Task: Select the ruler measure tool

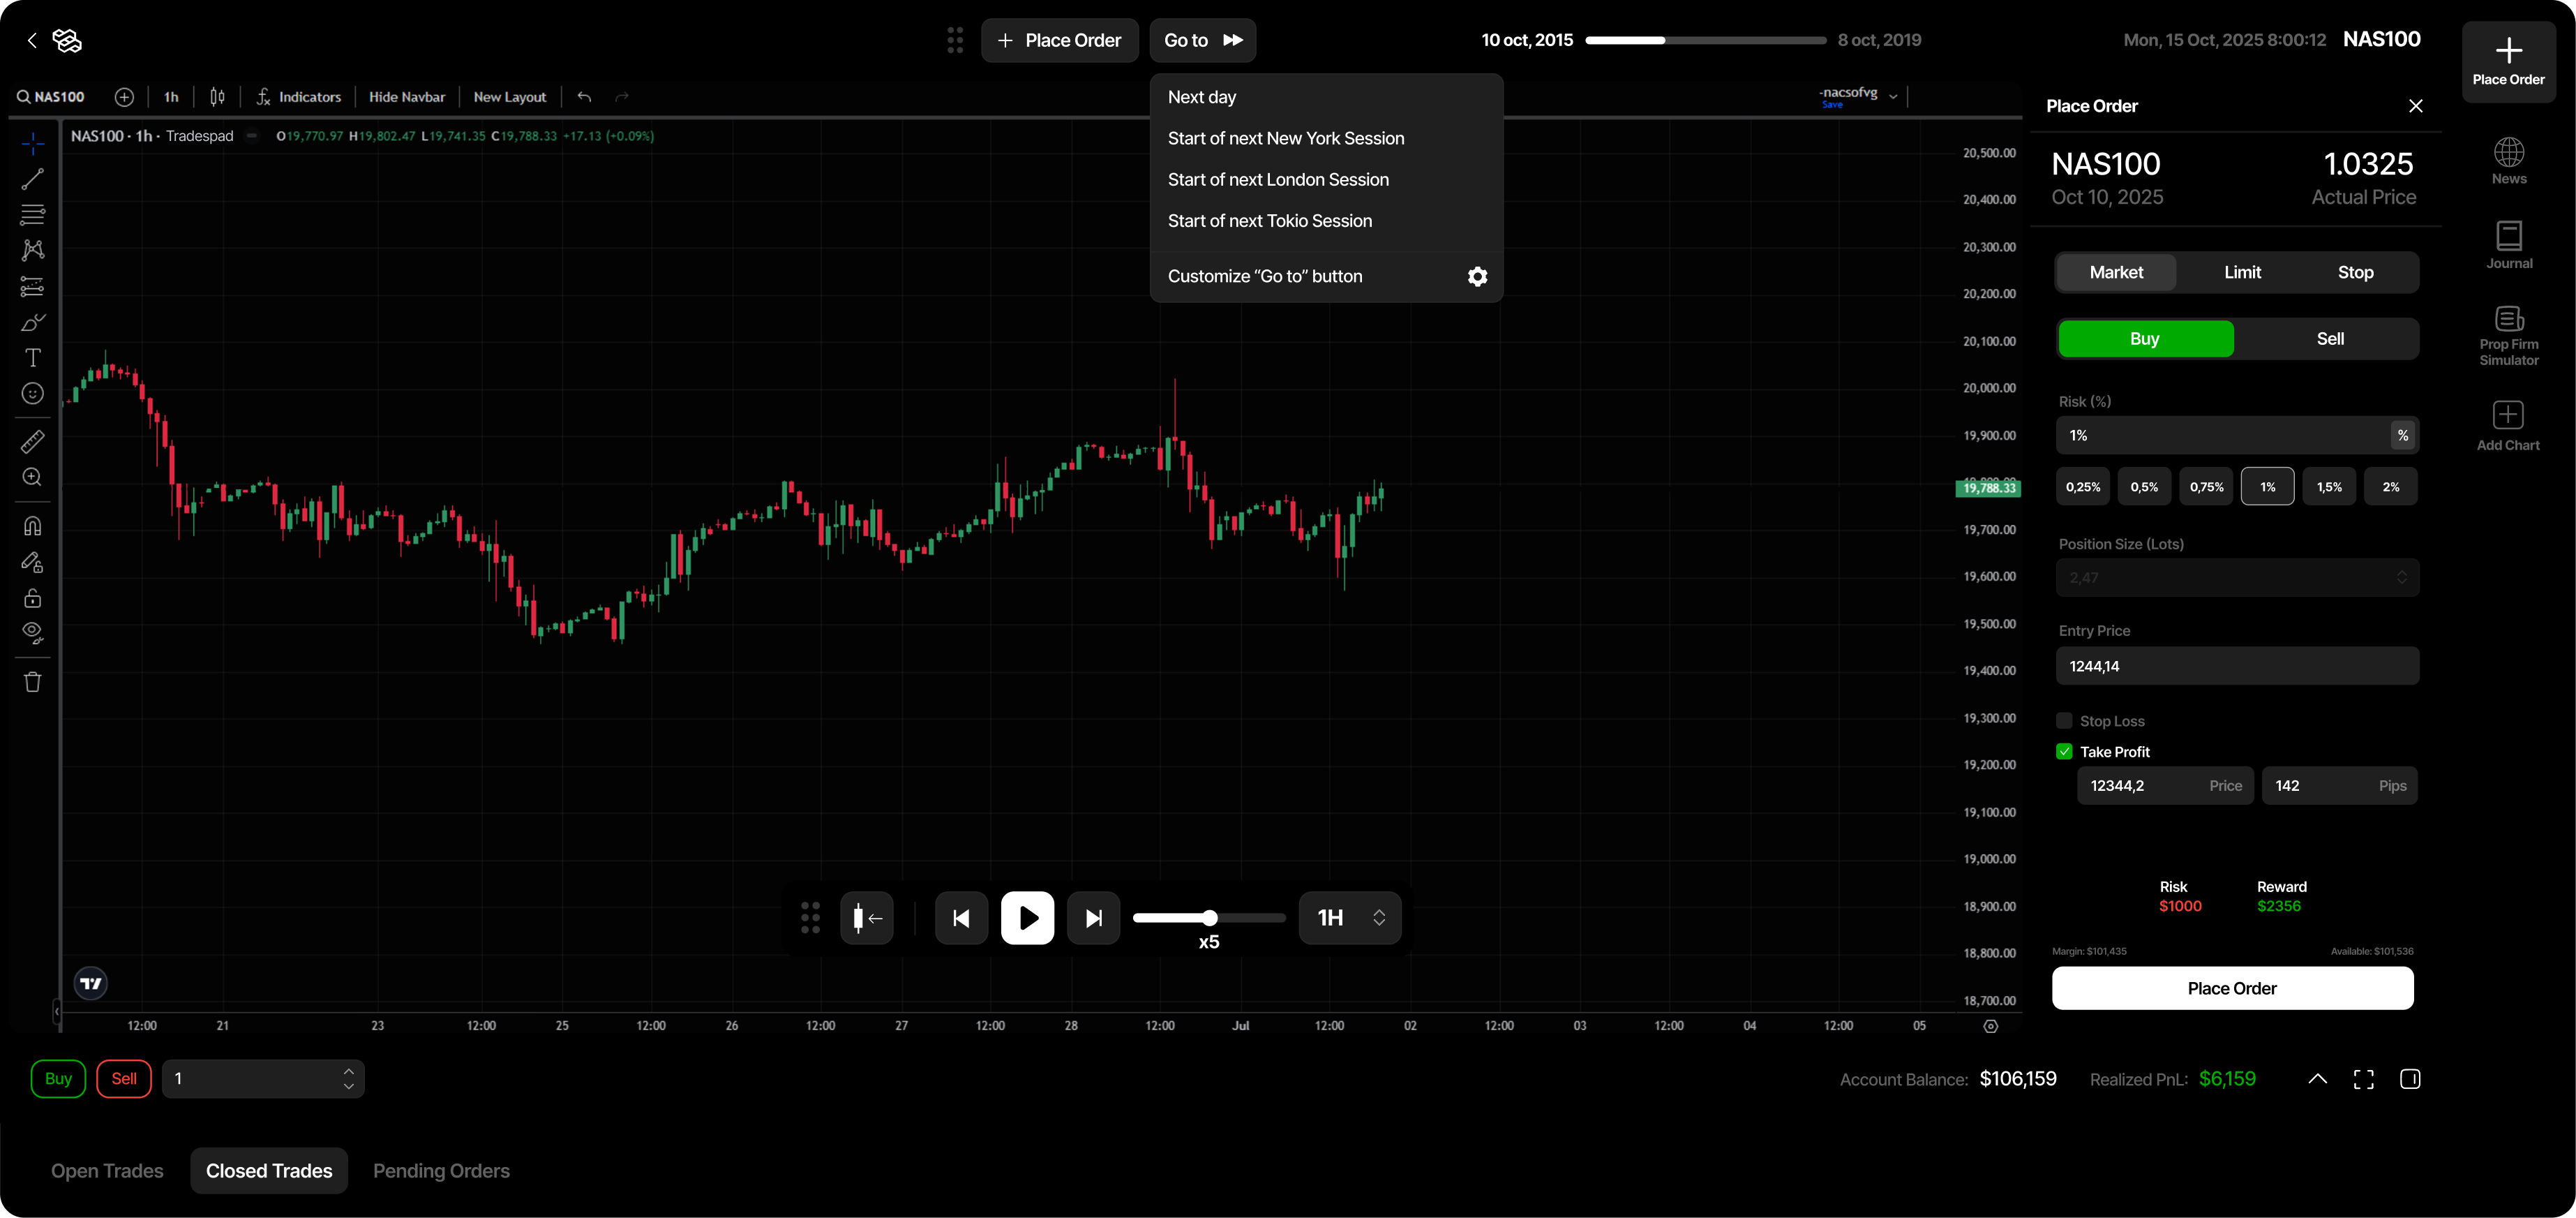Action: pos(33,441)
